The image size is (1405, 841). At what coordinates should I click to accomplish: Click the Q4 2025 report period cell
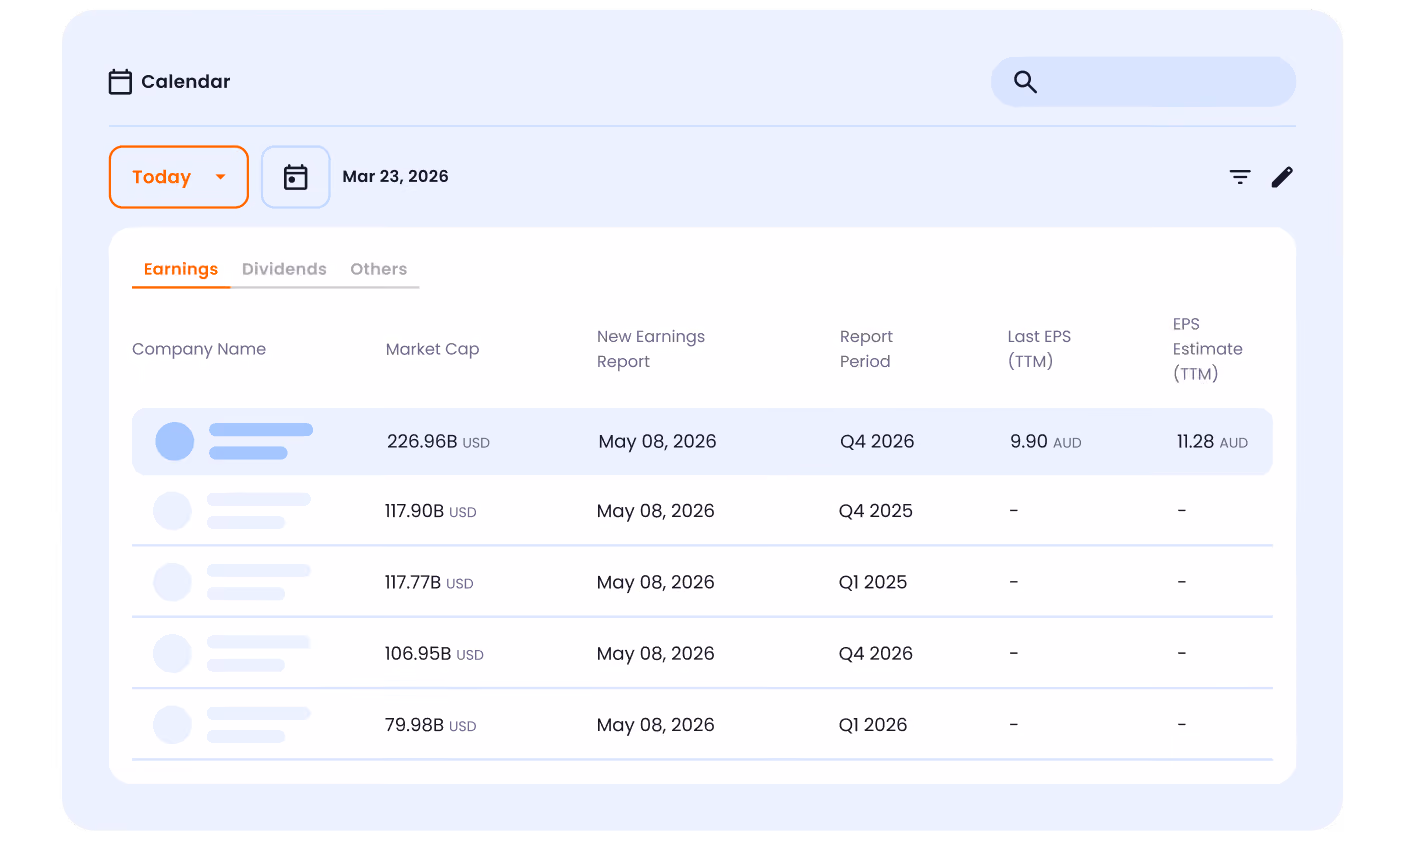(x=875, y=511)
